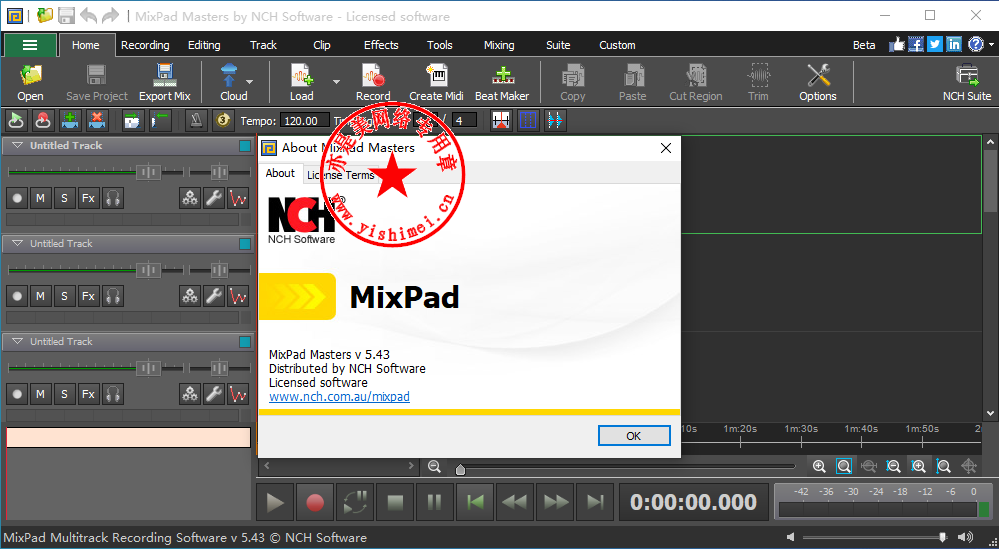Click the thumbs-up like icon
The width and height of the screenshot is (999, 549).
pos(897,45)
